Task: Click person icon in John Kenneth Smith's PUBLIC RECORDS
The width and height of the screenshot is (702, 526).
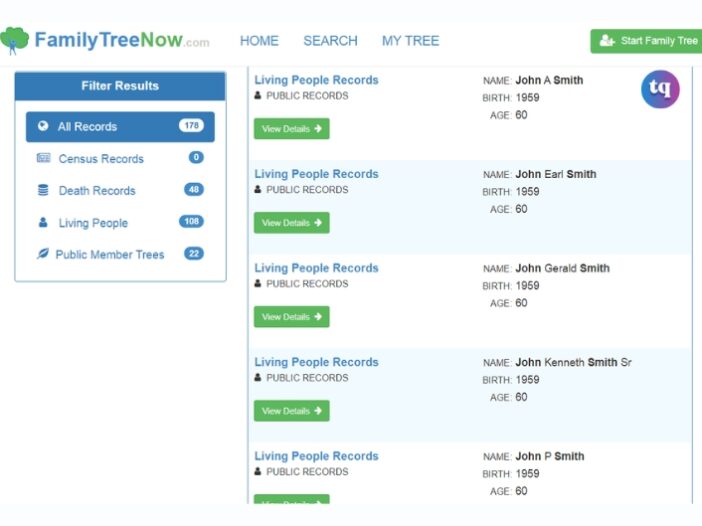Action: (x=258, y=377)
